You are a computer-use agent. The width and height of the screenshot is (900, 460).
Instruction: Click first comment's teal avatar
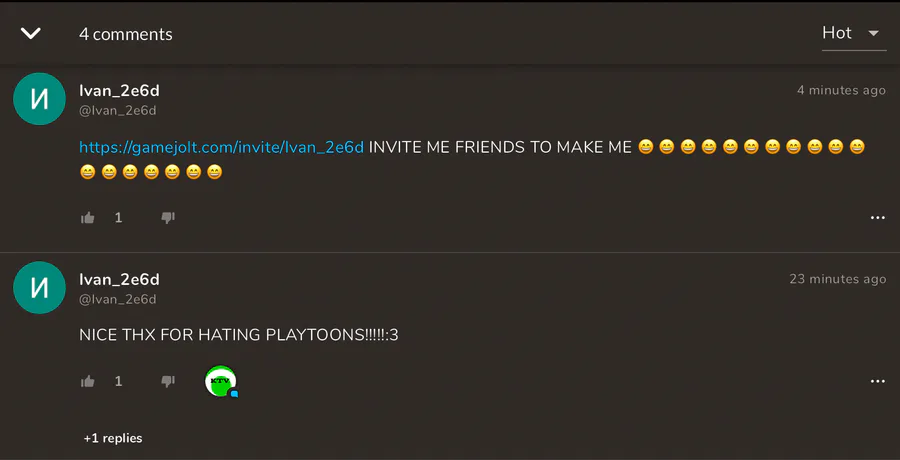point(39,99)
